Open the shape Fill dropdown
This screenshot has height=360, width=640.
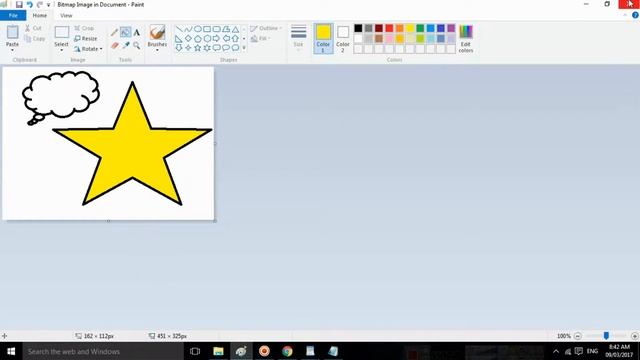click(261, 38)
